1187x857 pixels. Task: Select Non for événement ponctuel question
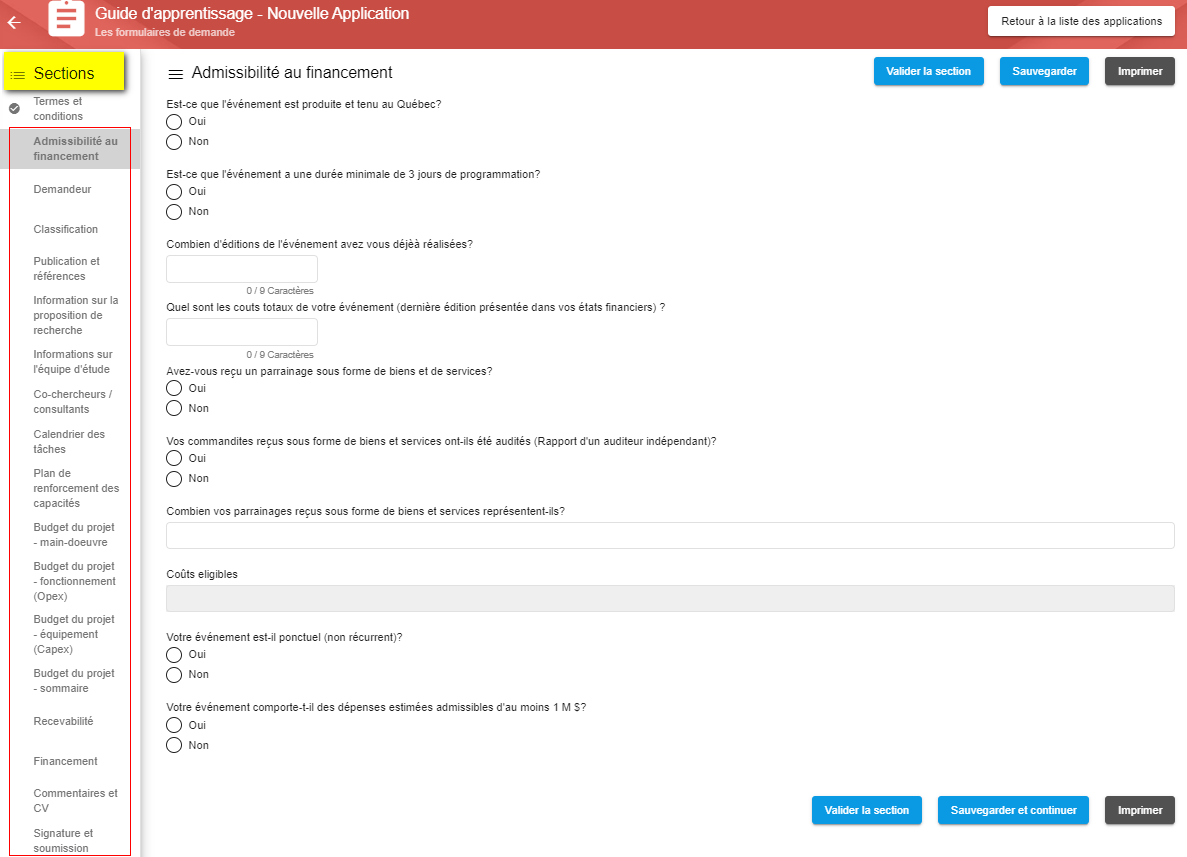pyautogui.click(x=174, y=675)
